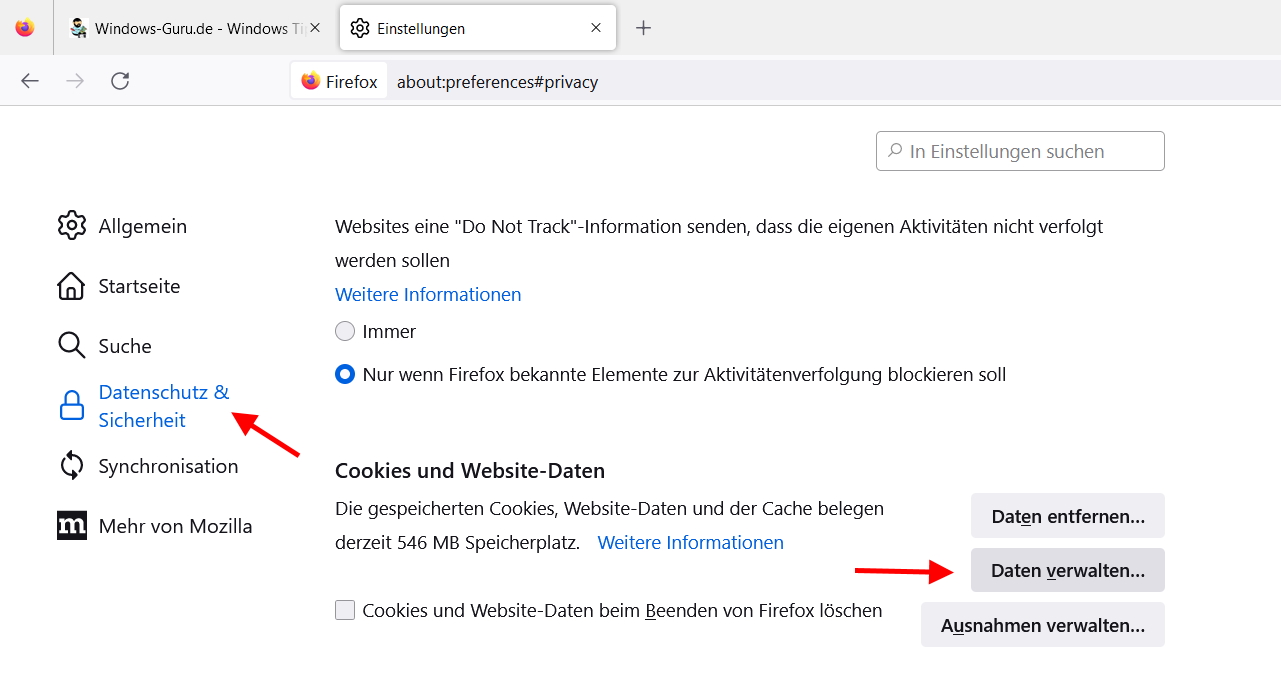The image size is (1281, 673).
Task: Click the Mozilla 'm' icon in sidebar
Action: tap(71, 525)
